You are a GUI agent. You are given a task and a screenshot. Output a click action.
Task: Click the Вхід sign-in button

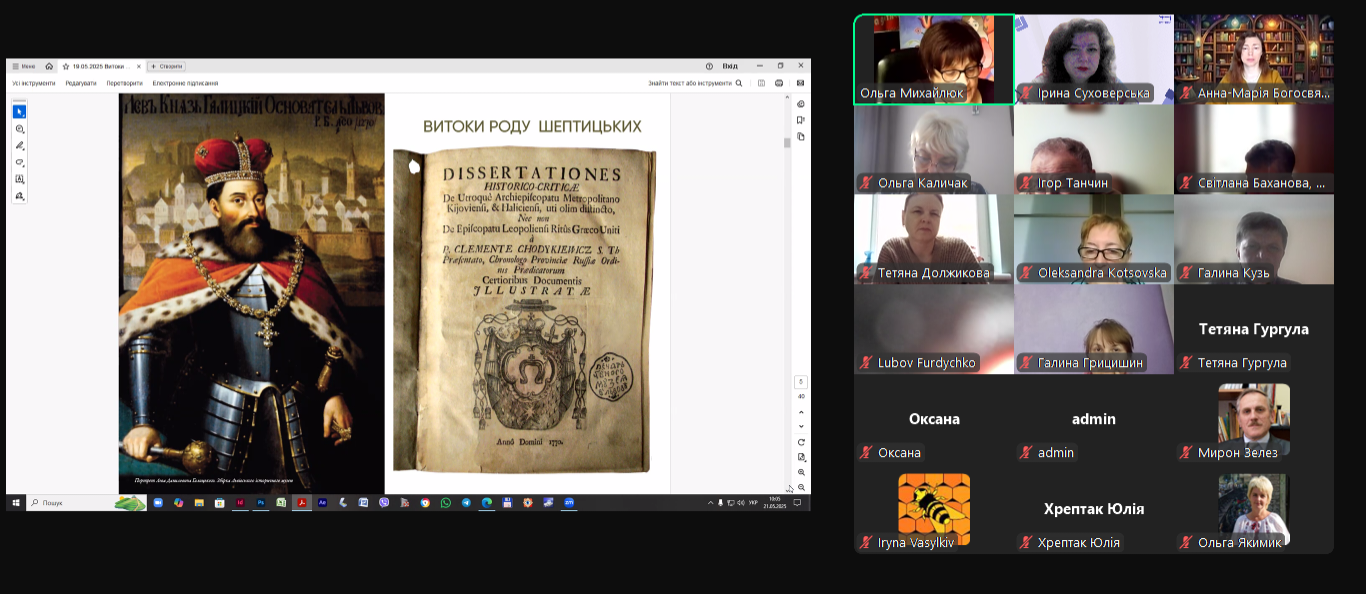pos(730,66)
